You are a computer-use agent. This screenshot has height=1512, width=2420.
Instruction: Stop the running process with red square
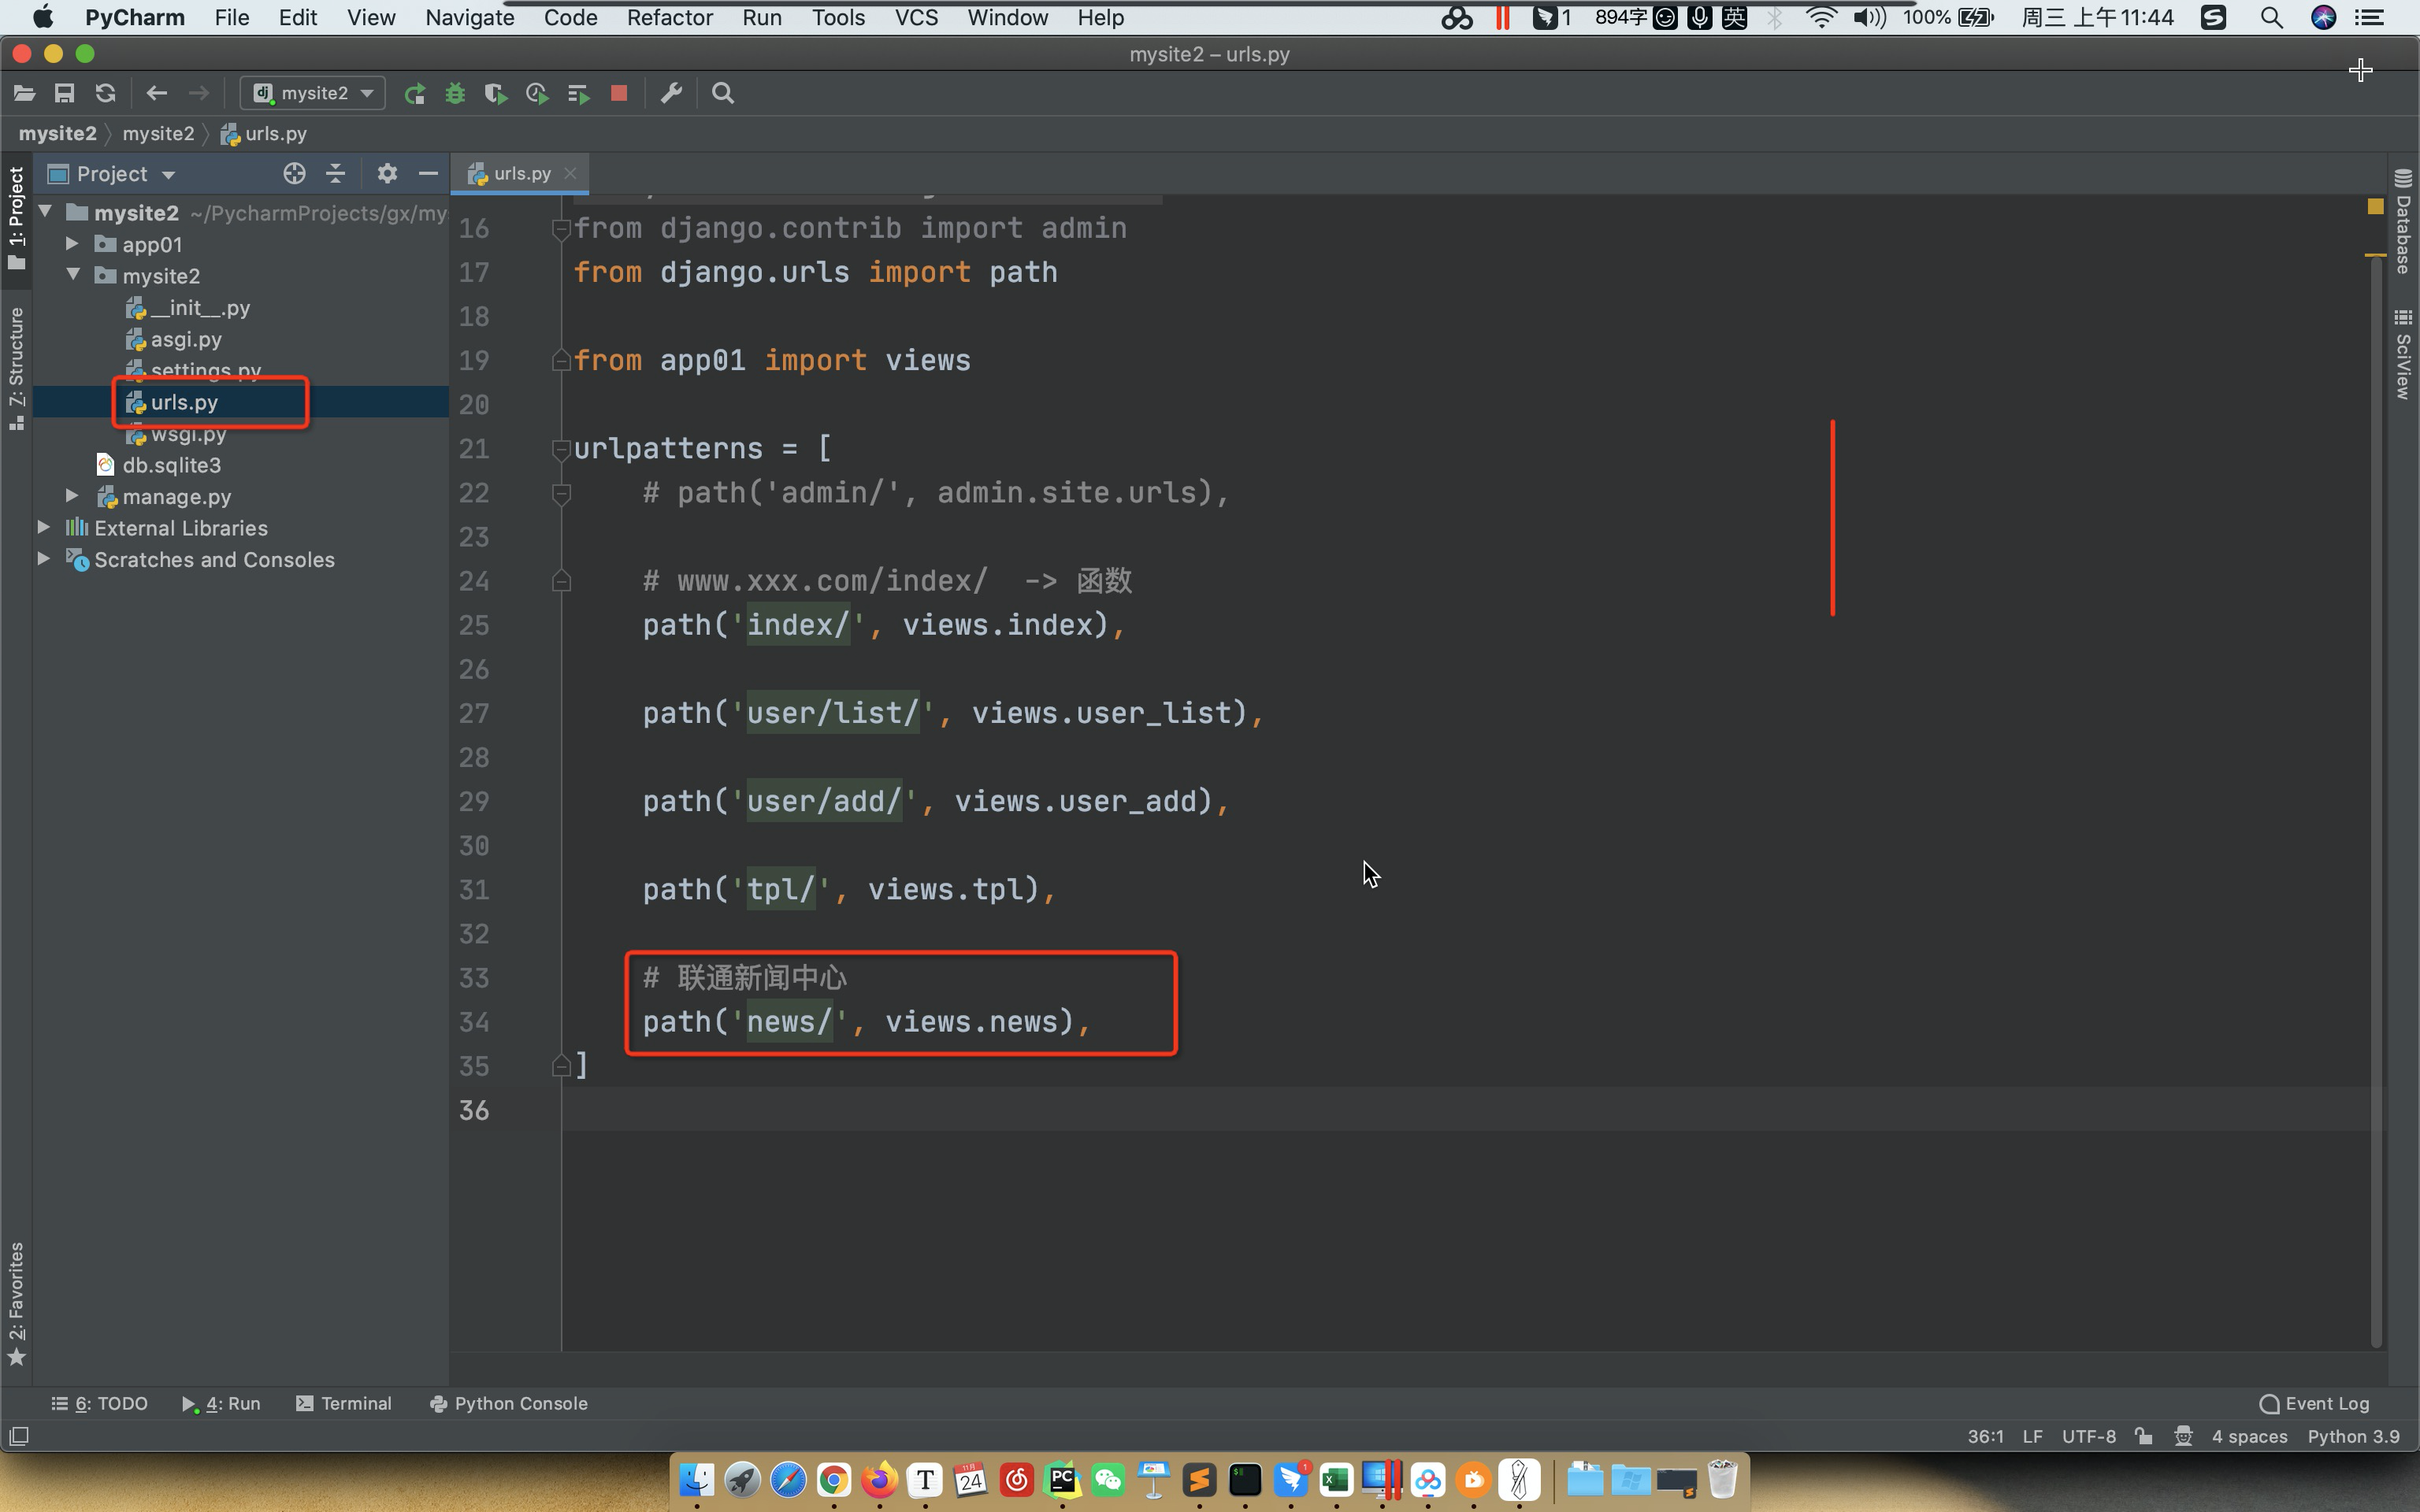pos(619,93)
